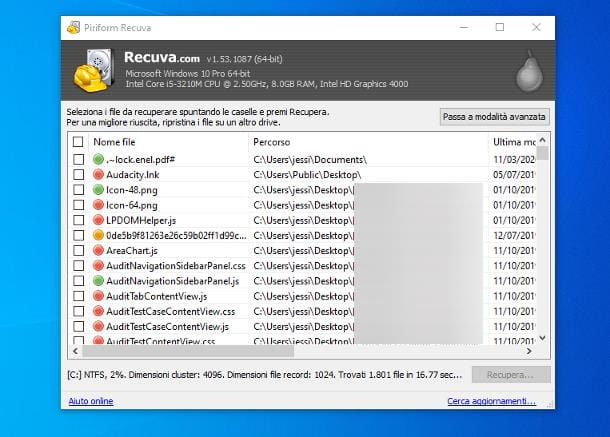Click Passa a modalità avanzata button
The width and height of the screenshot is (610, 437).
point(494,117)
